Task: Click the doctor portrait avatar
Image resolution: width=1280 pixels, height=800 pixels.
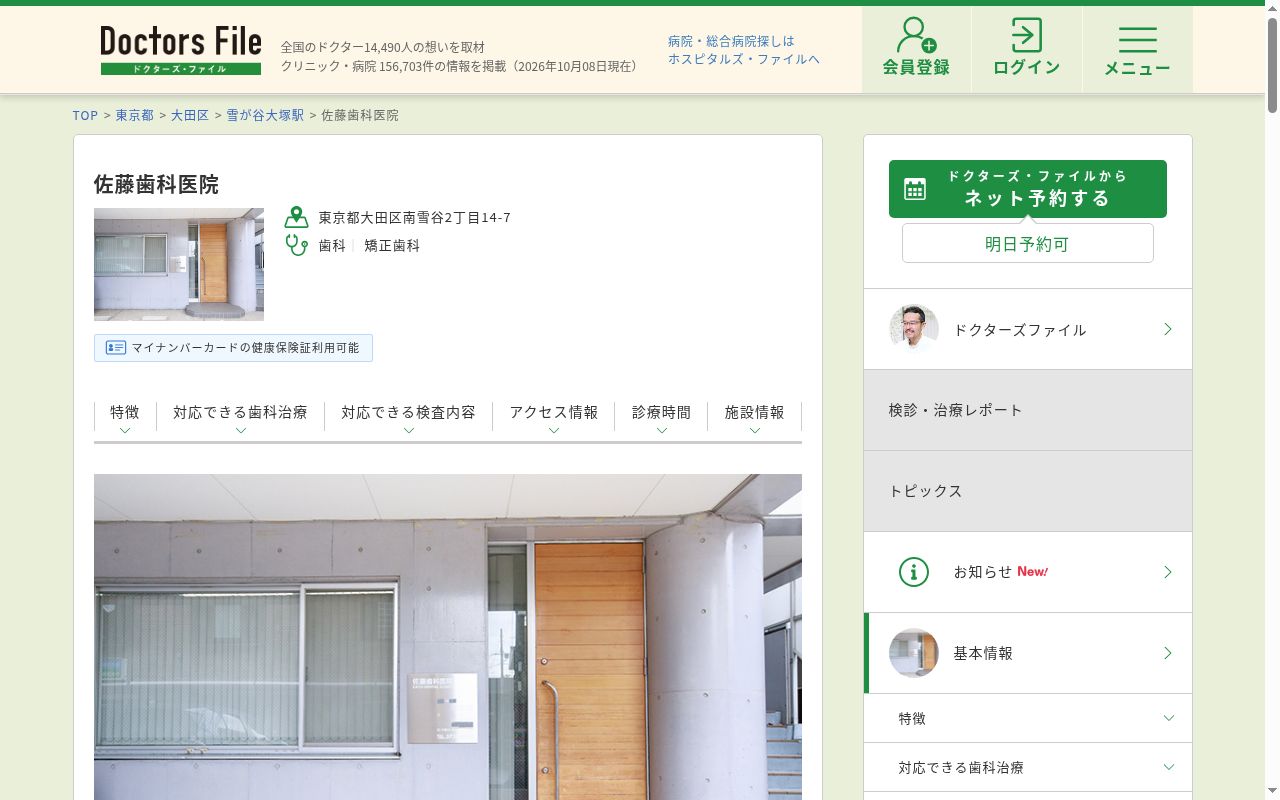Action: click(x=914, y=329)
